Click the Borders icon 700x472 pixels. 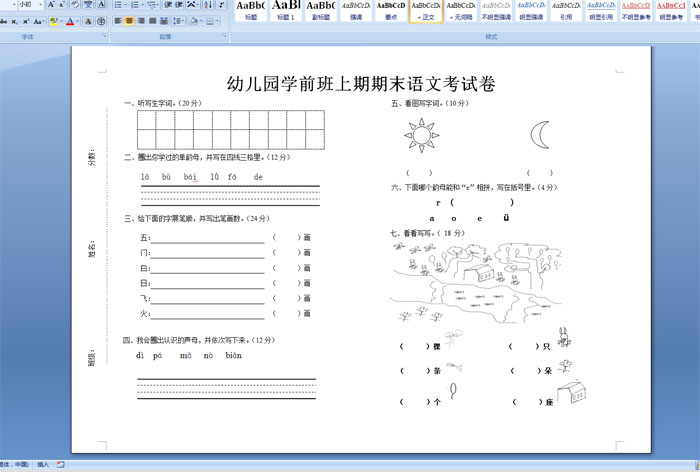click(x=210, y=21)
